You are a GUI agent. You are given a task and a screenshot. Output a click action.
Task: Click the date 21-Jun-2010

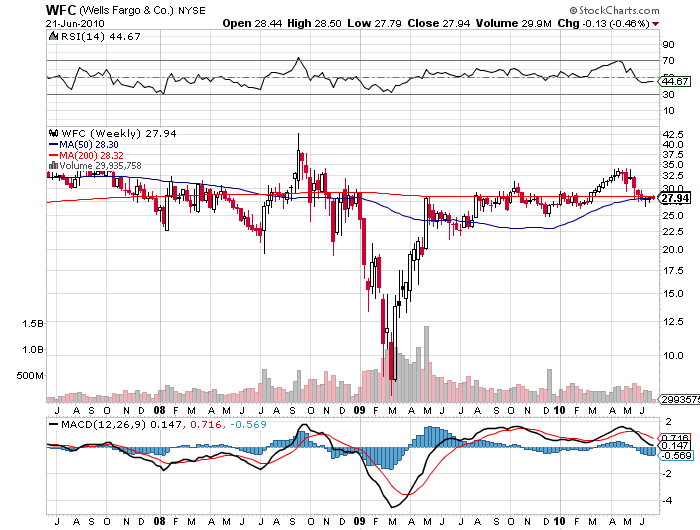tap(75, 24)
